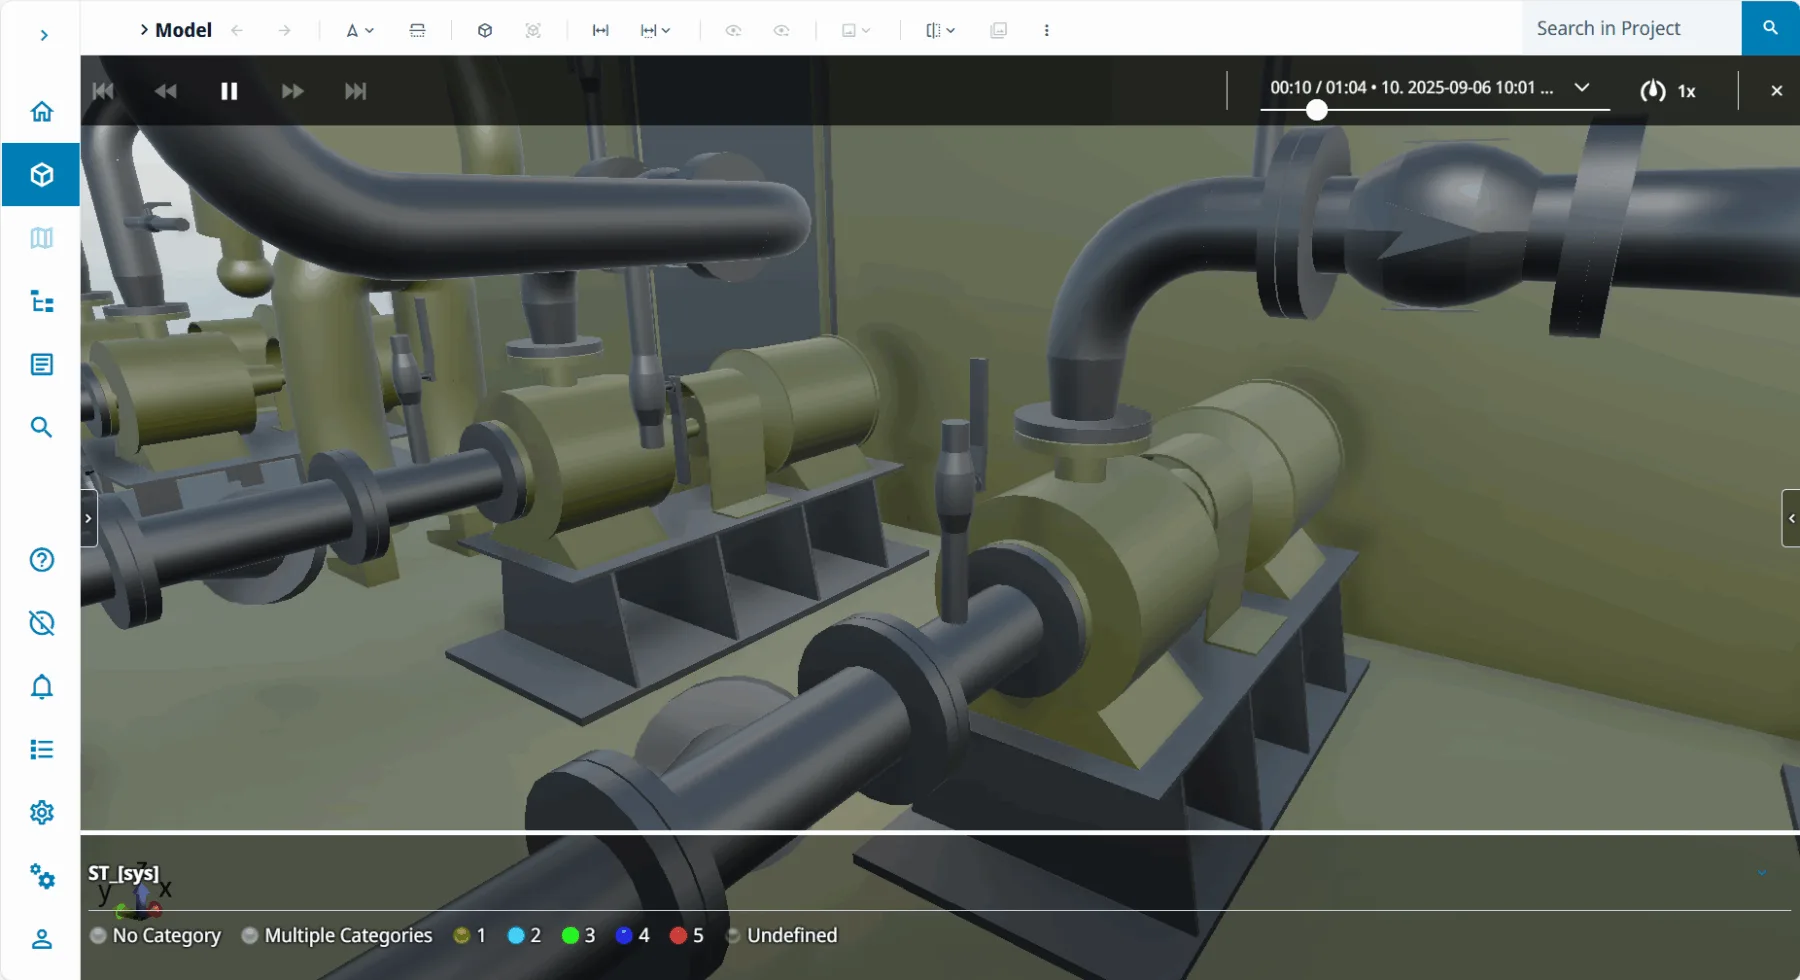The height and width of the screenshot is (980, 1800).
Task: Pause the animation playback
Action: click(229, 91)
